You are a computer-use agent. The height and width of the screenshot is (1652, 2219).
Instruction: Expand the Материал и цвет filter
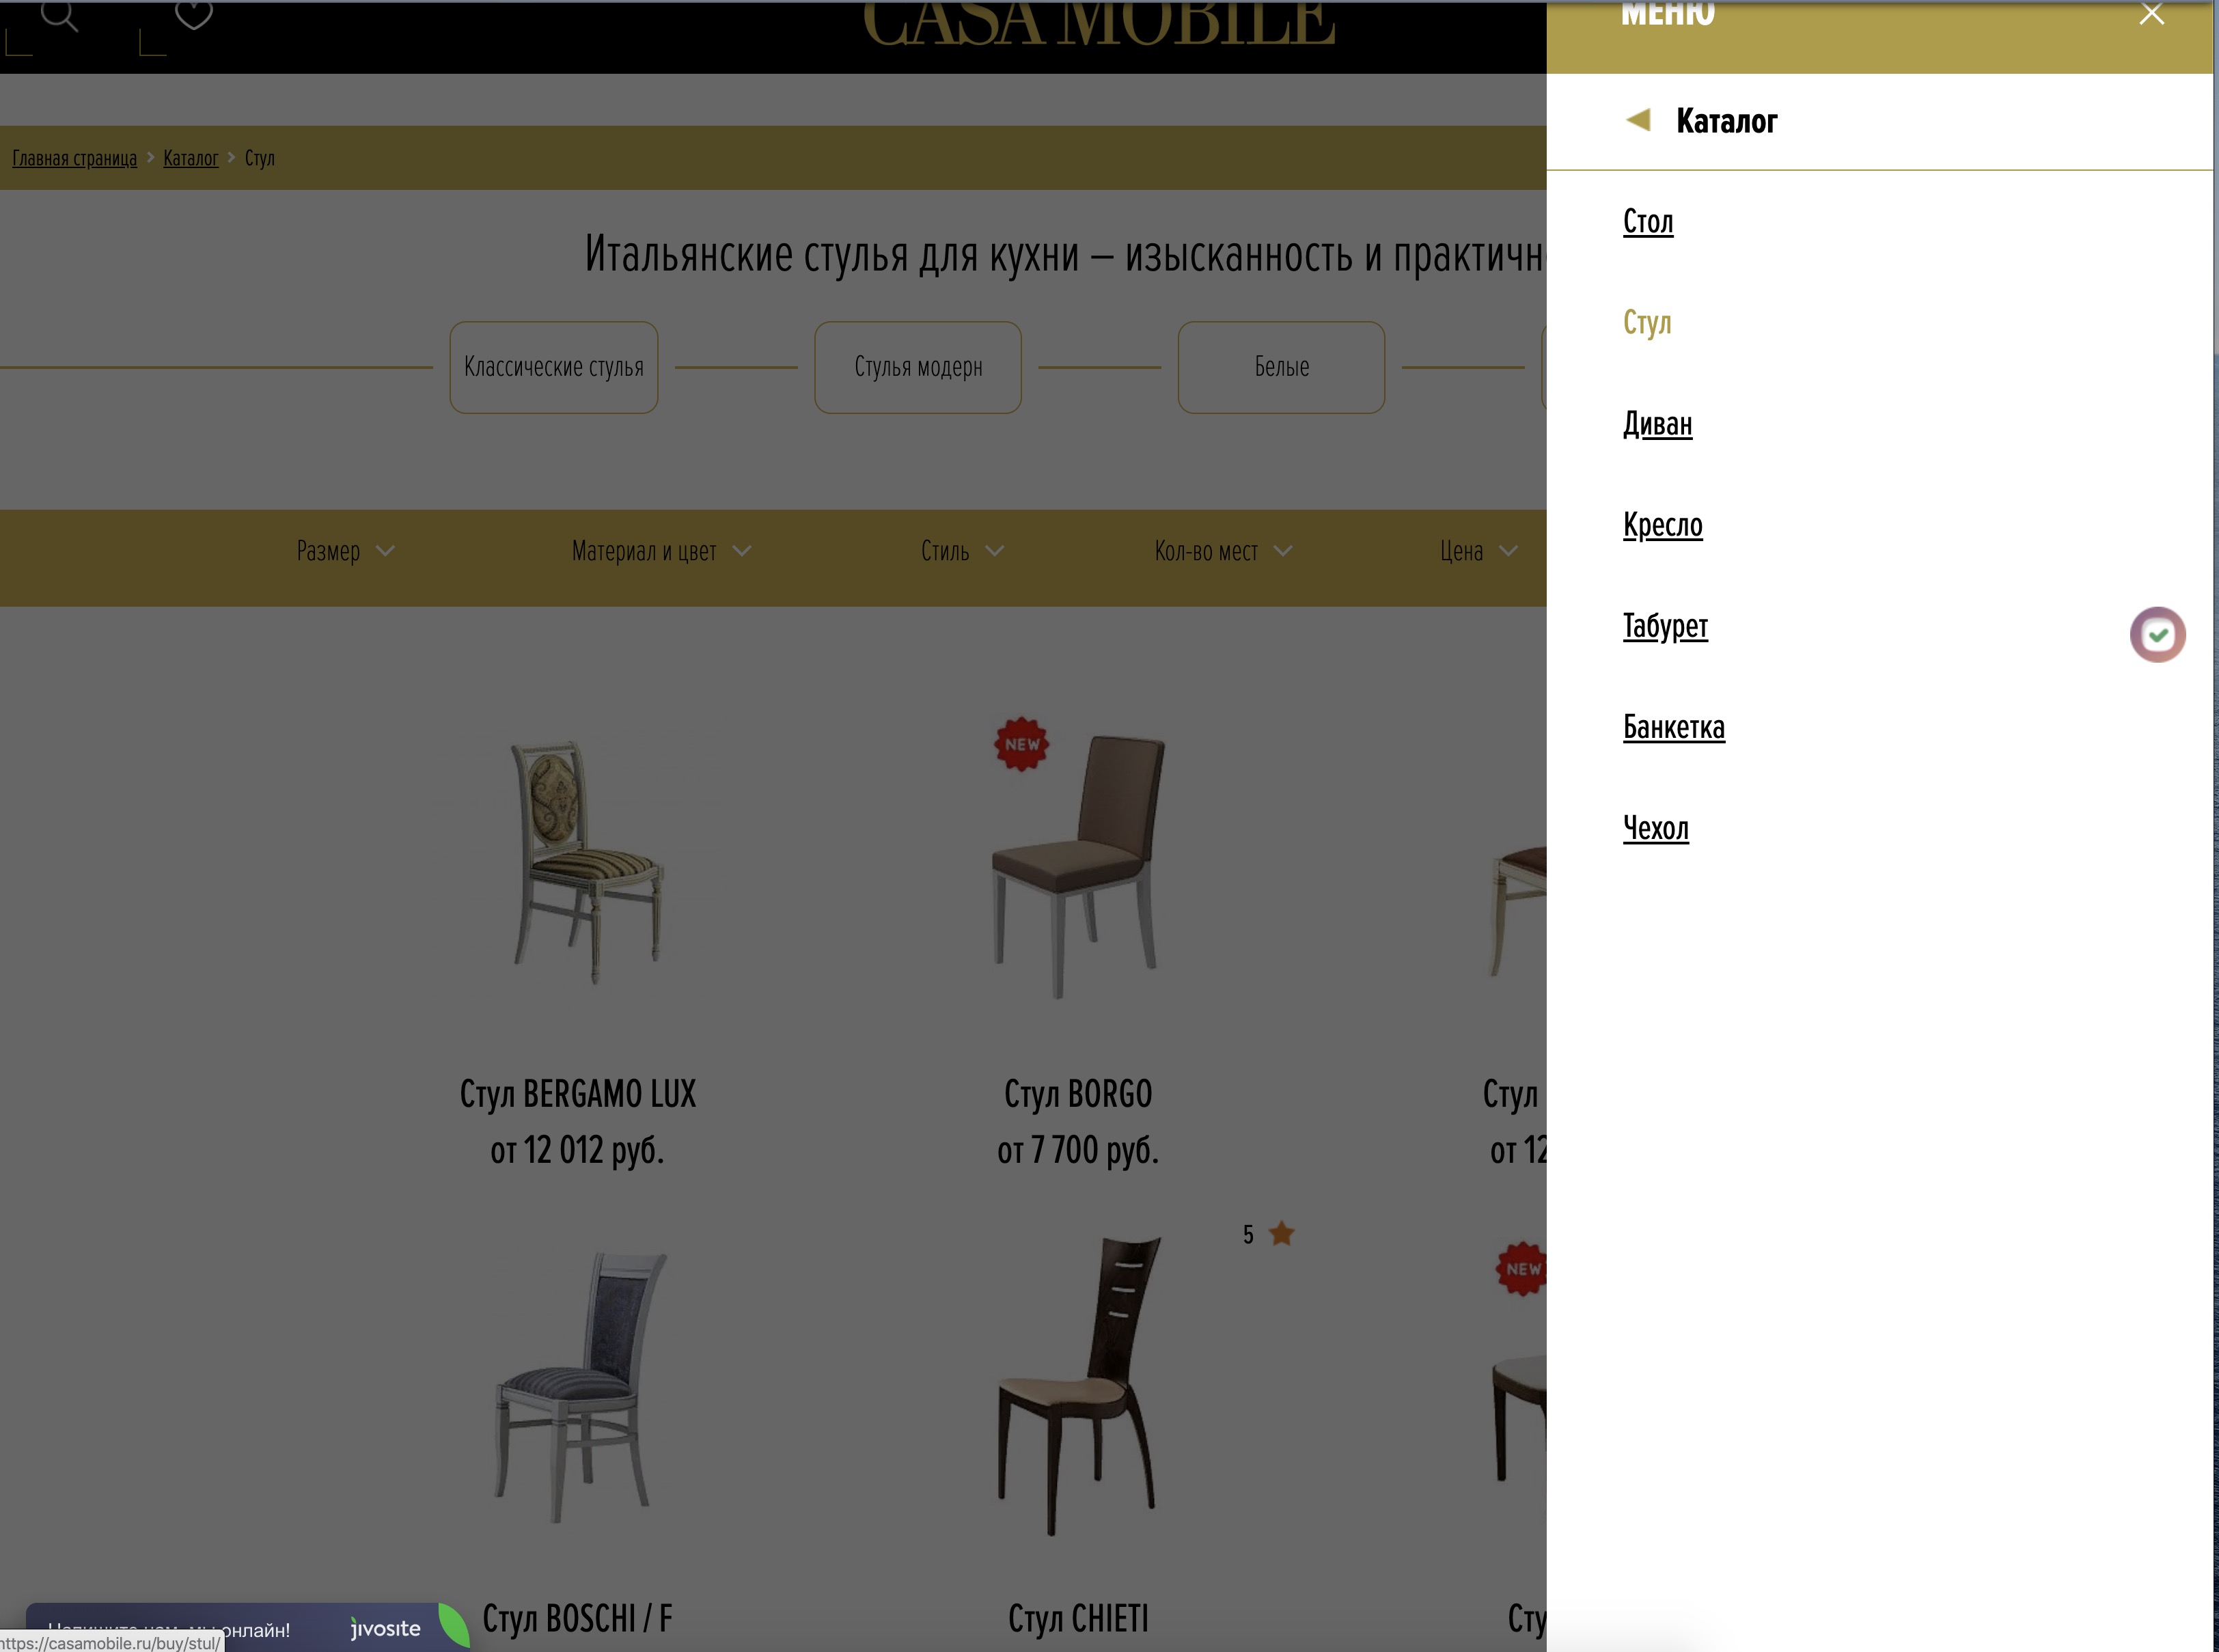(x=661, y=551)
